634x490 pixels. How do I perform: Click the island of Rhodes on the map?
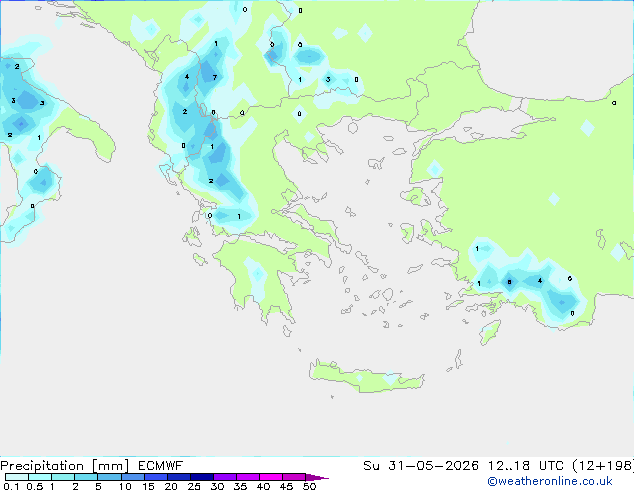(490, 332)
